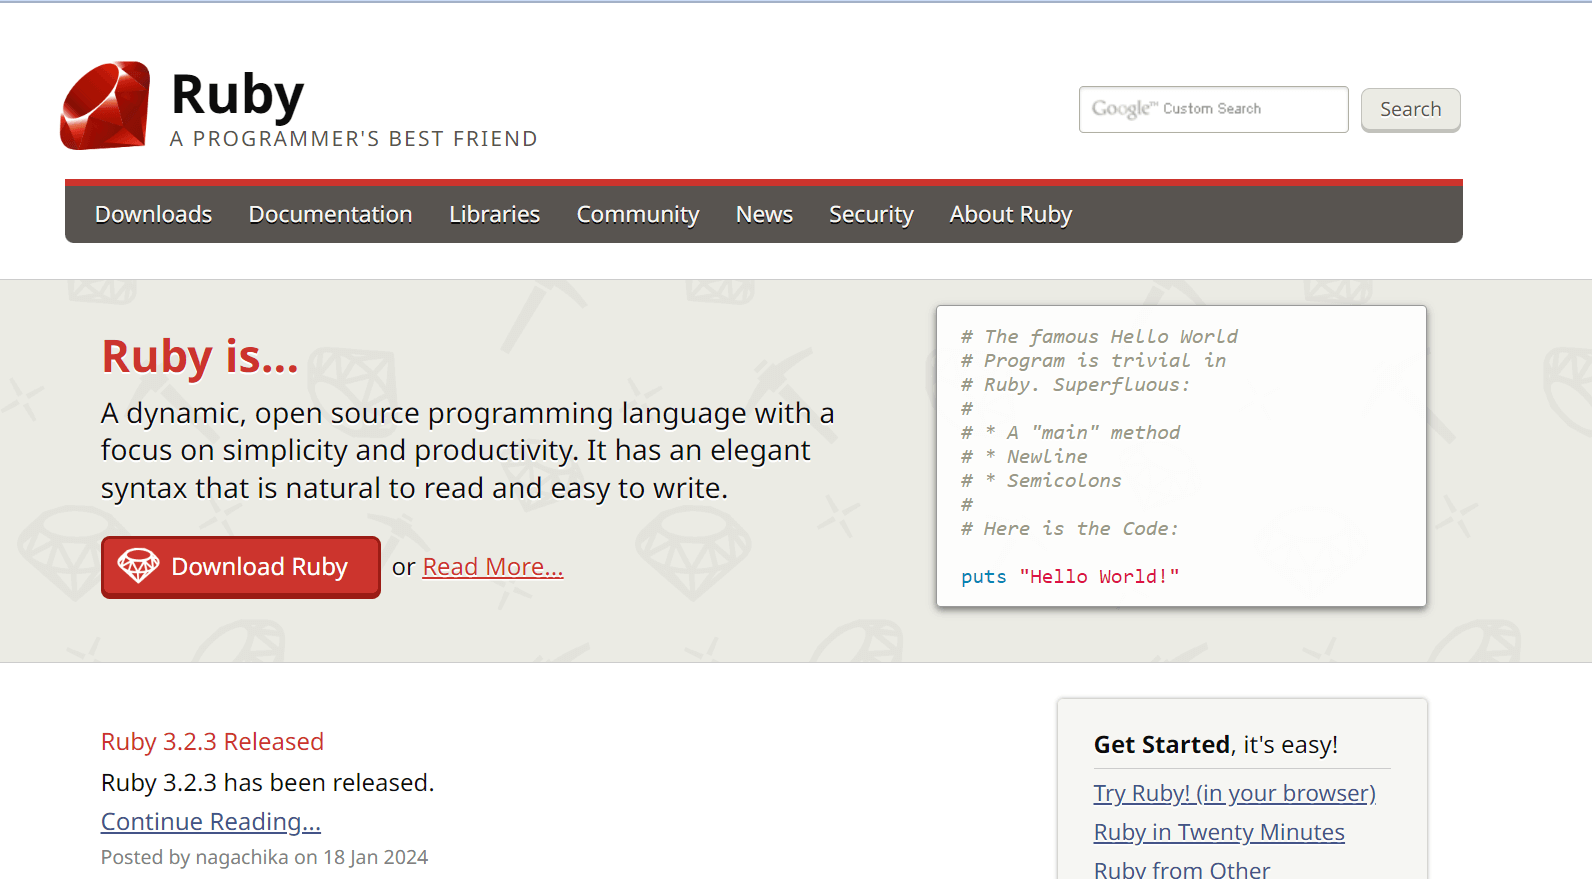Viewport: 1592px width, 879px height.
Task: Go to the Documentation page
Action: click(330, 214)
